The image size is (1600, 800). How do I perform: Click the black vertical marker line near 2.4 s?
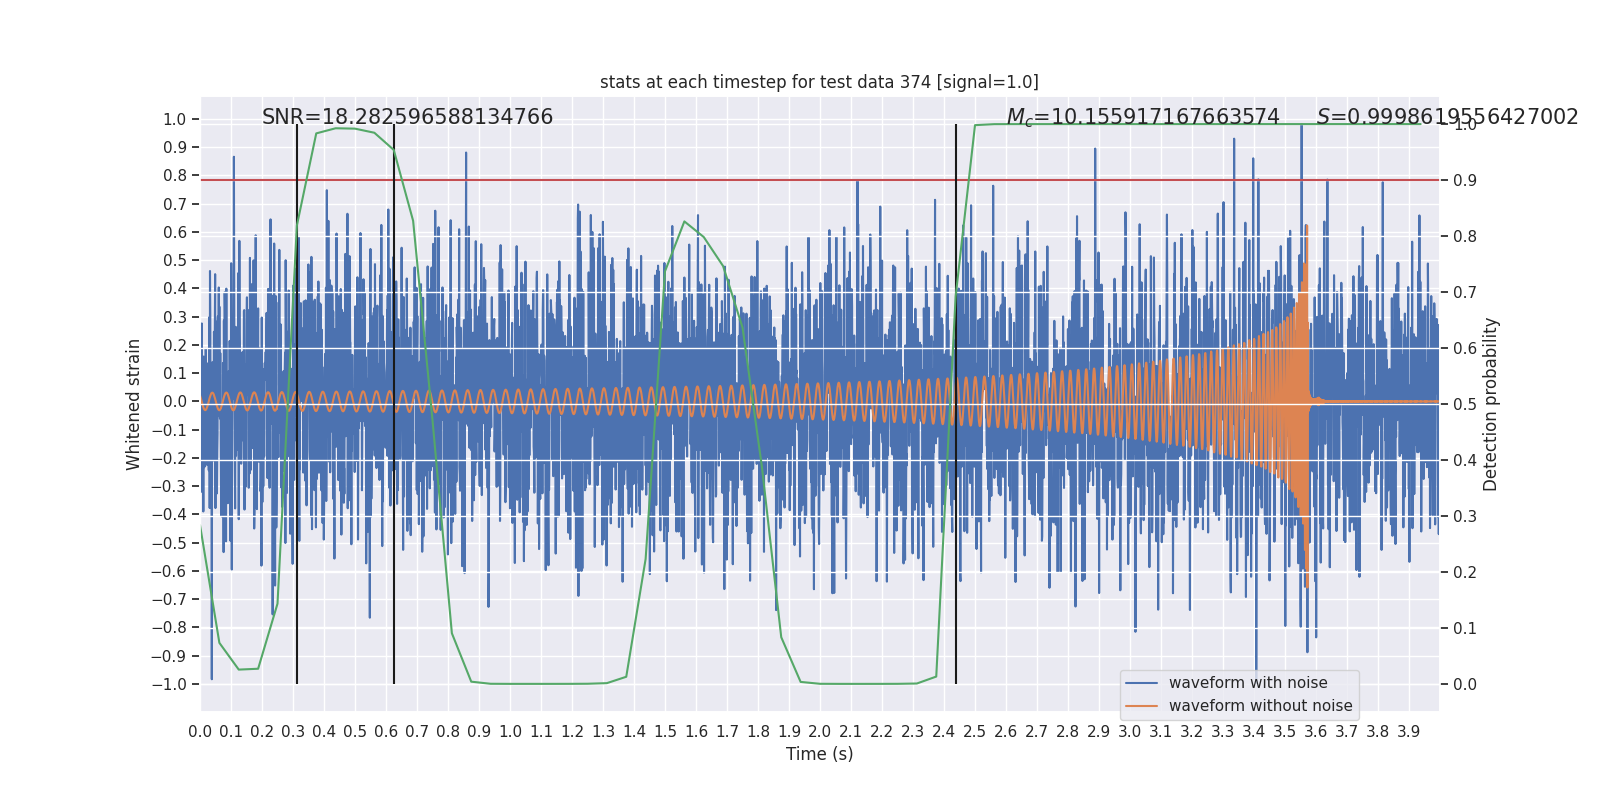956,404
